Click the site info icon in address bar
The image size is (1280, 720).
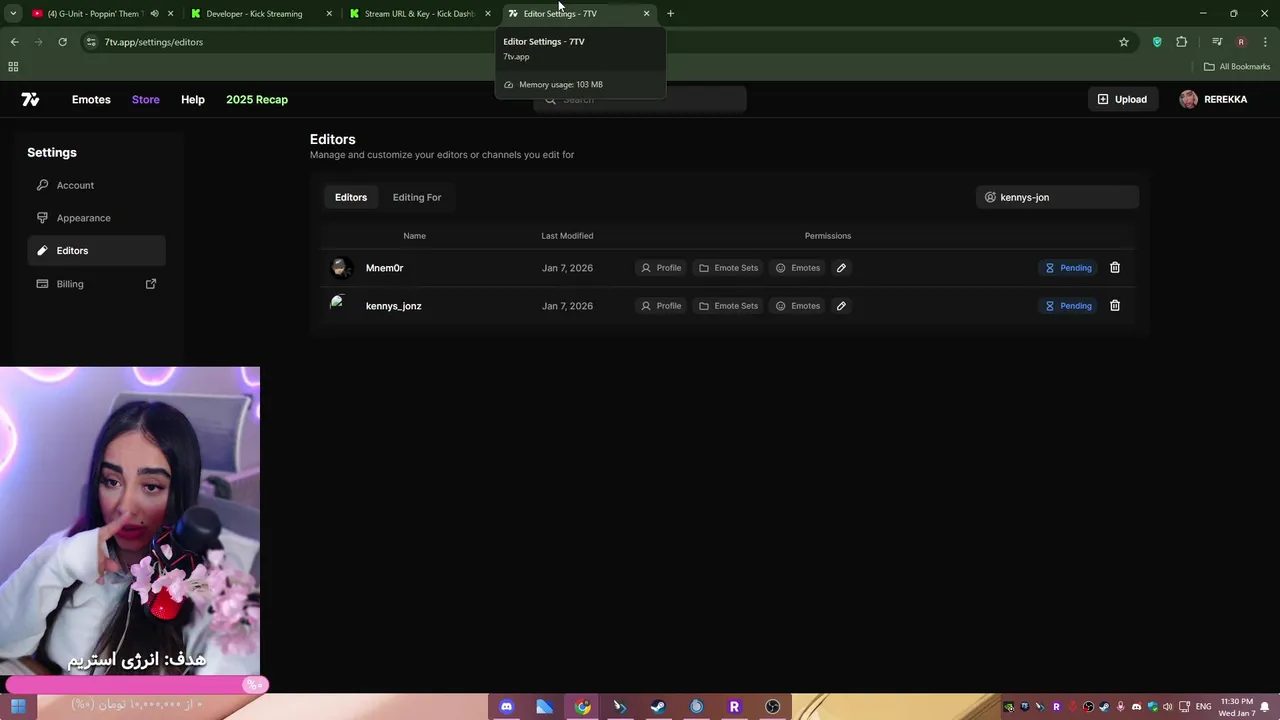click(x=91, y=42)
